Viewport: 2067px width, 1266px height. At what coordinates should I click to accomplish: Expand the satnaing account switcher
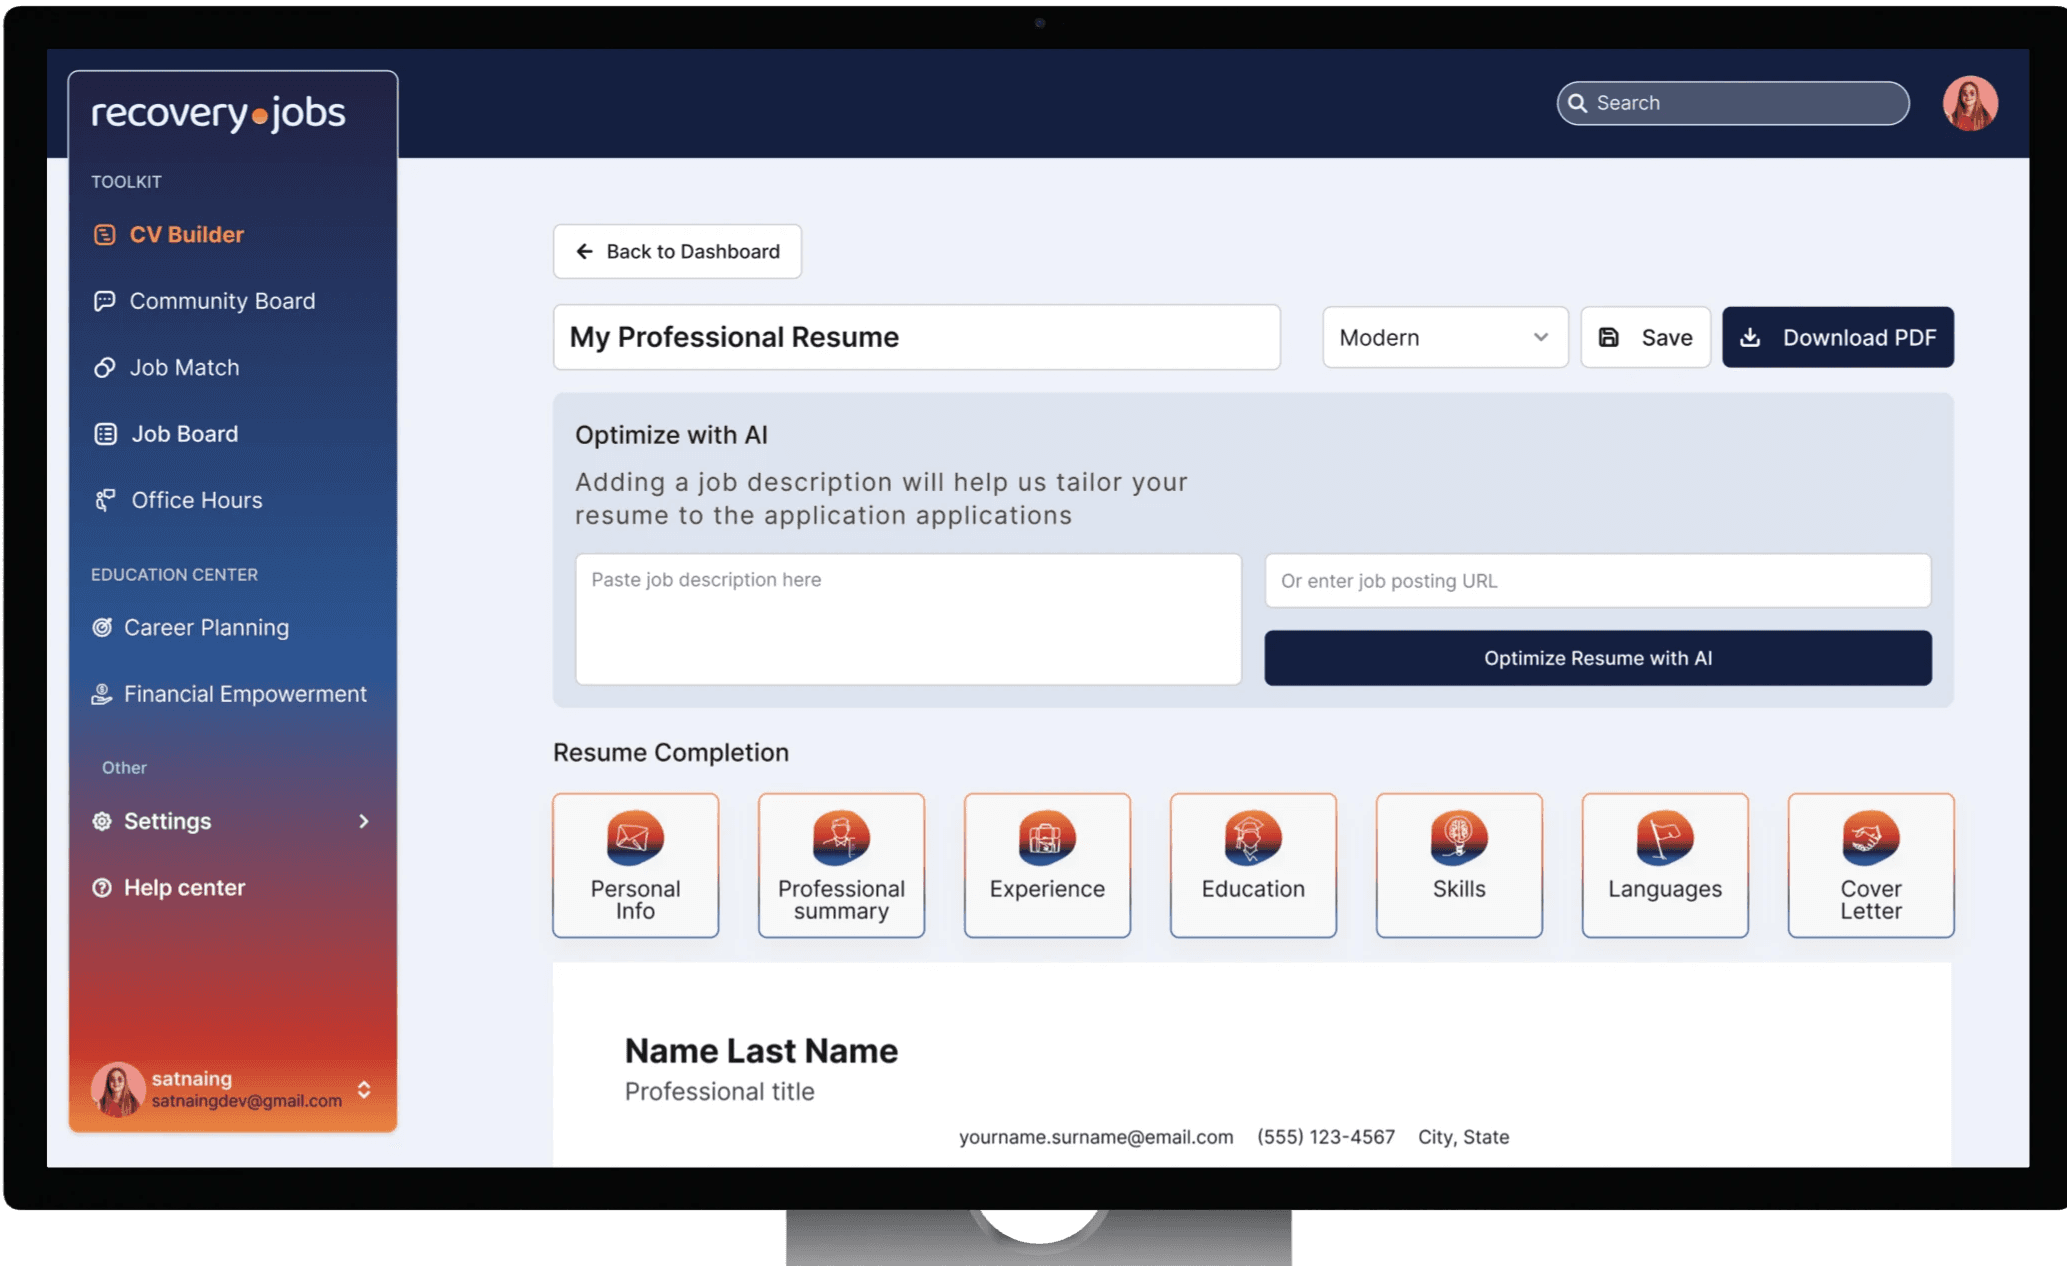pos(364,1089)
